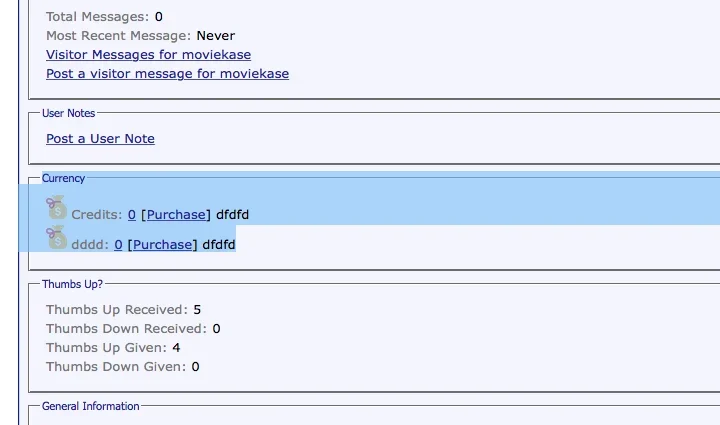Screen dimensions: 720x425
Task: Click Most Recent Message value Never
Action: tap(215, 36)
